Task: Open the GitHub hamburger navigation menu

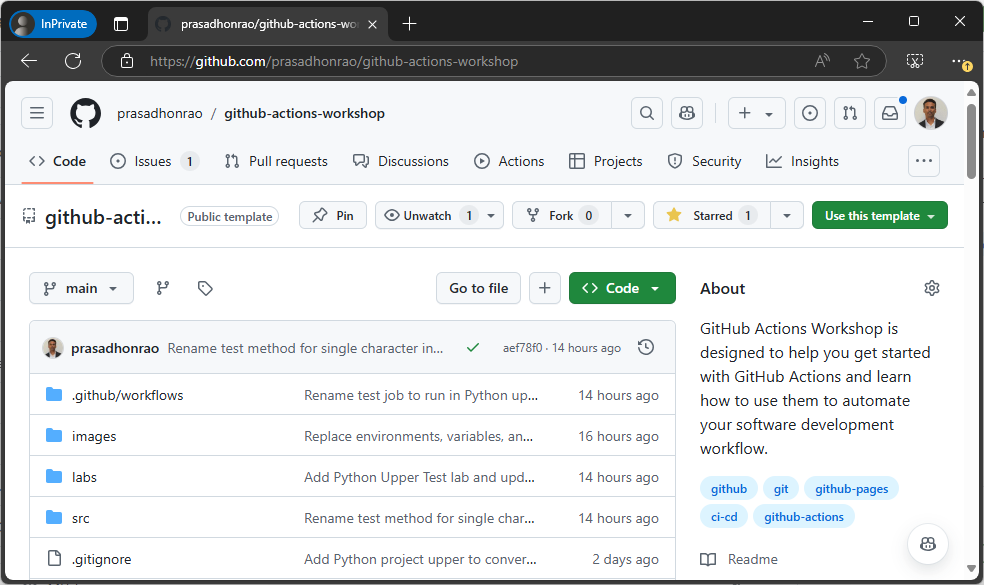Action: tap(37, 113)
